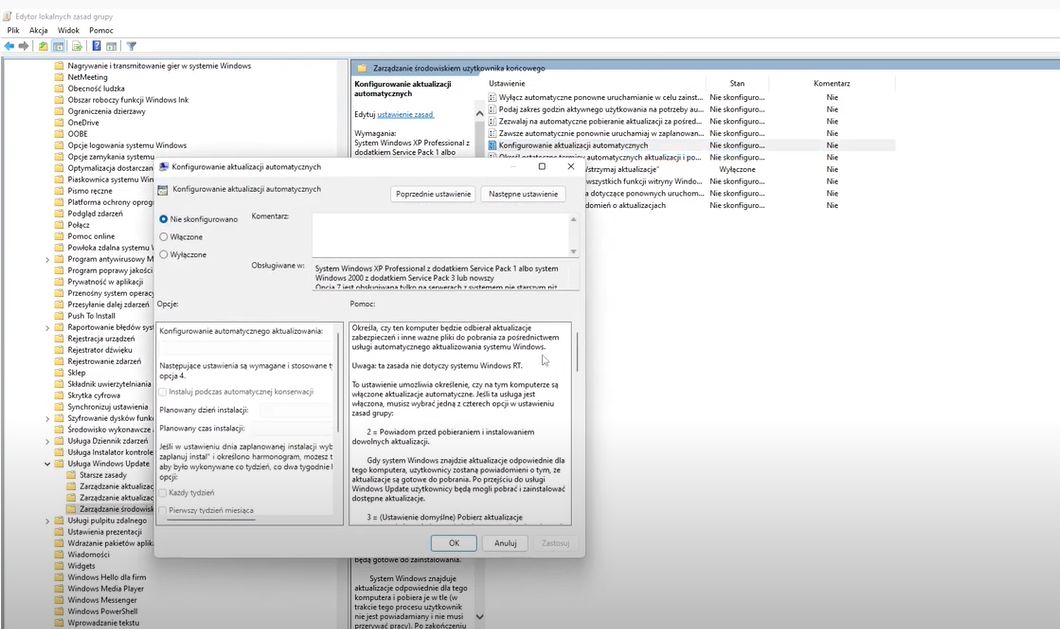Click the Anuluj button
Viewport: 1060px width, 629px height.
pyautogui.click(x=505, y=543)
